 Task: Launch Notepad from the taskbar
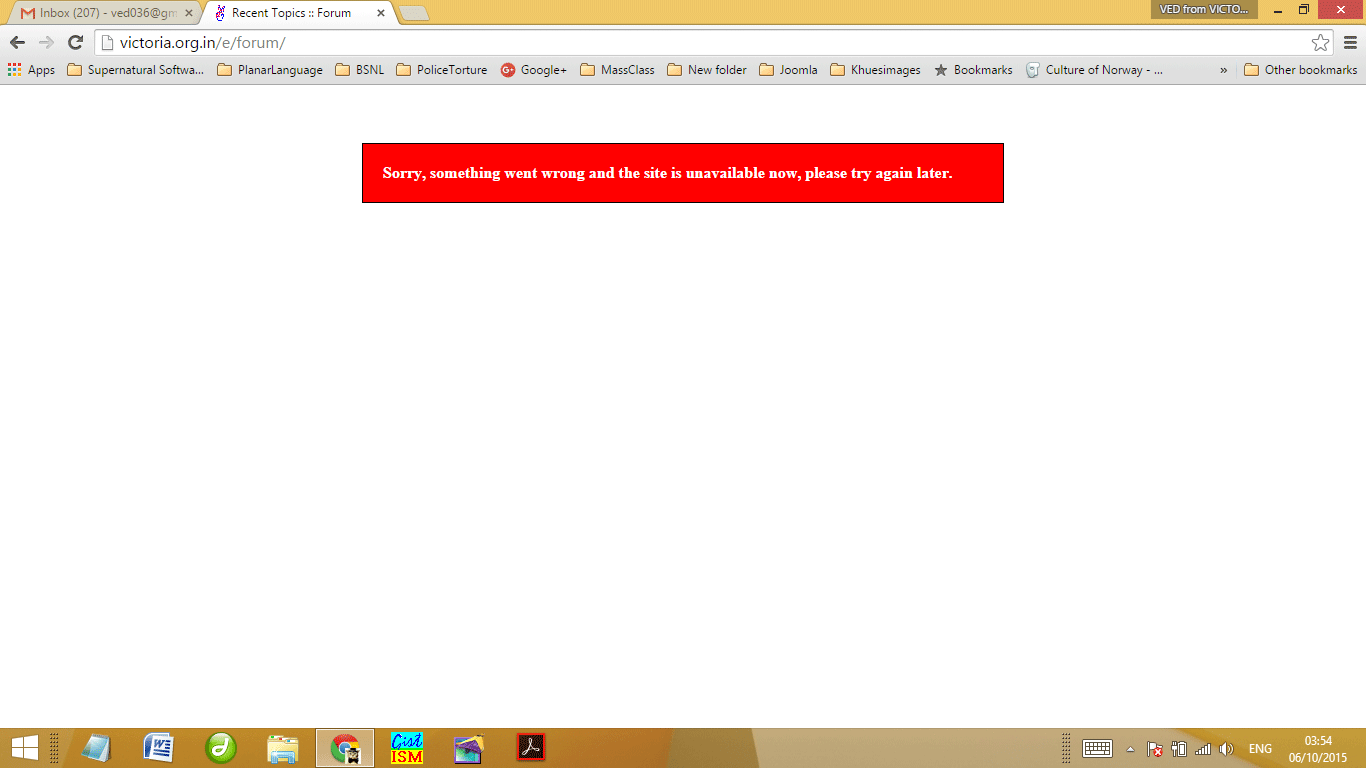[97, 747]
